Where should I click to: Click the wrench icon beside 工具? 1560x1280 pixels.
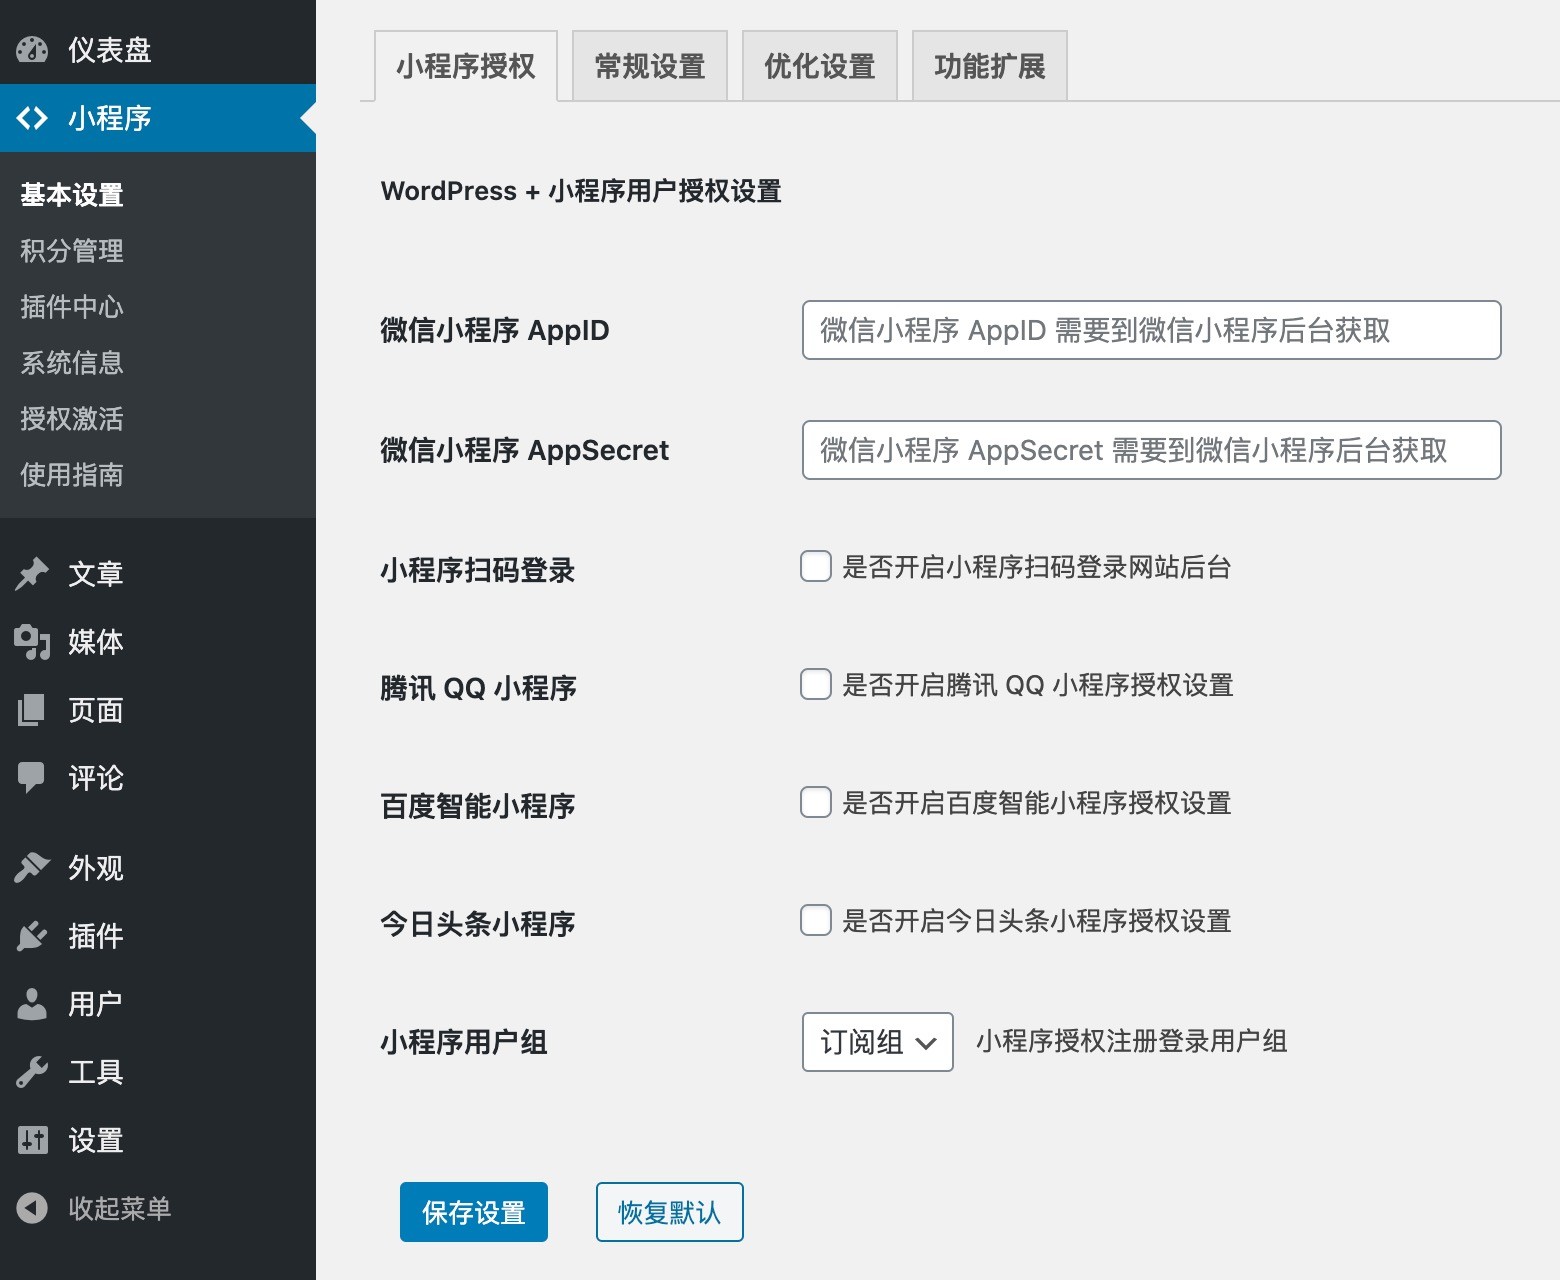tap(32, 1072)
